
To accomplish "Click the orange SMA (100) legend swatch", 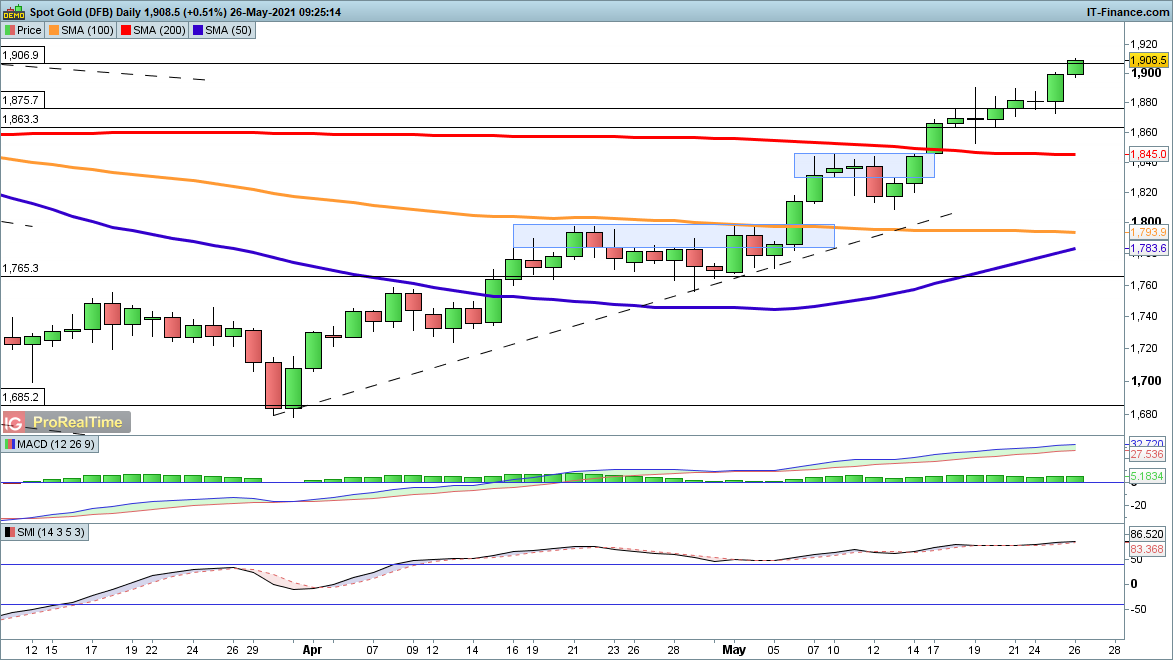I will tap(55, 30).
